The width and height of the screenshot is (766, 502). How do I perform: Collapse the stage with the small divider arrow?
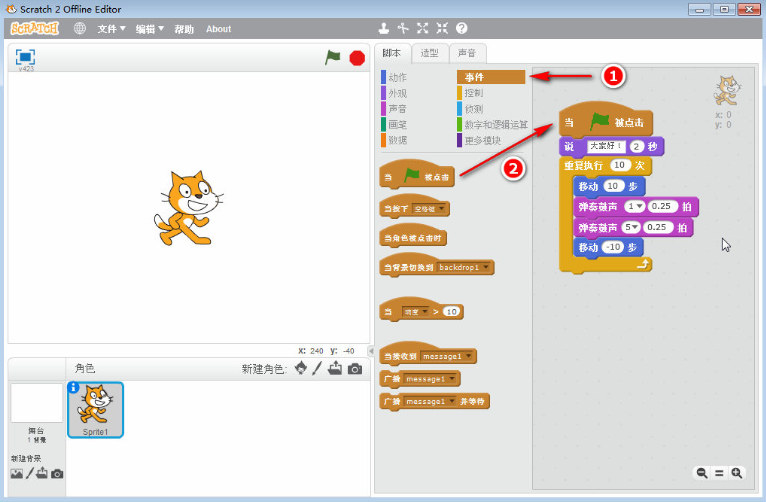(371, 351)
